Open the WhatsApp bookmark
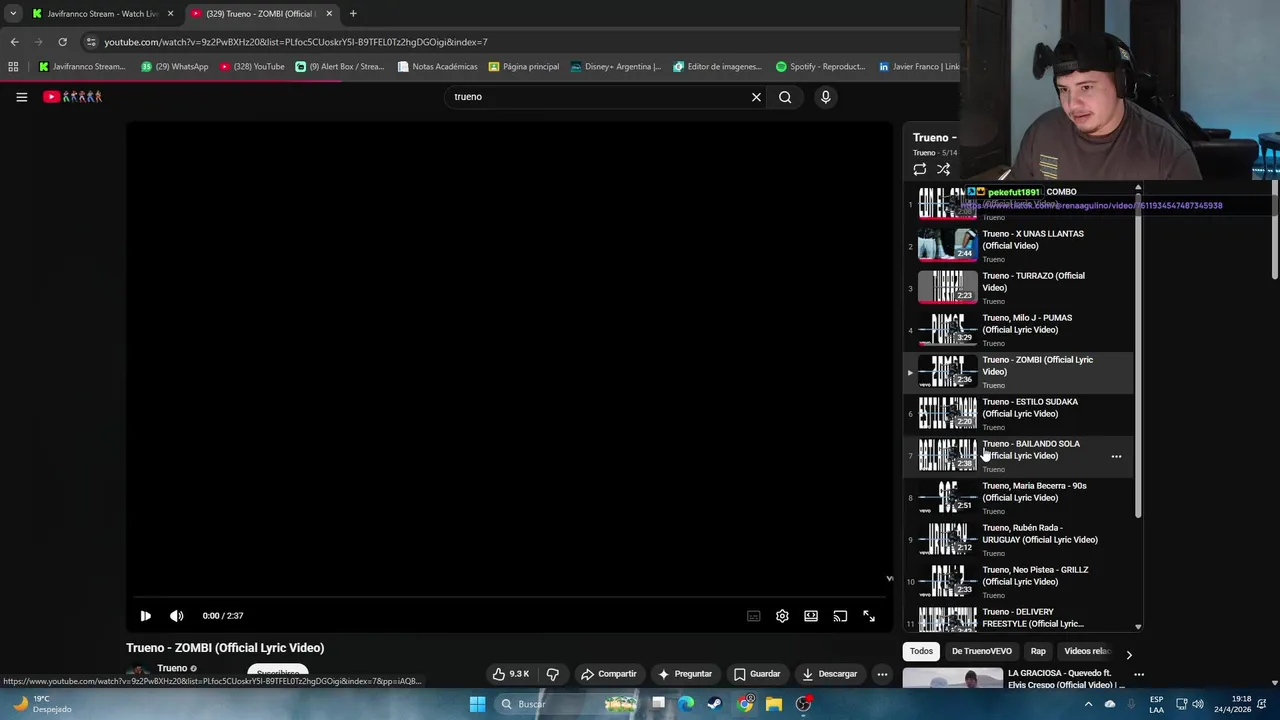This screenshot has height=720, width=1280. click(x=175, y=67)
